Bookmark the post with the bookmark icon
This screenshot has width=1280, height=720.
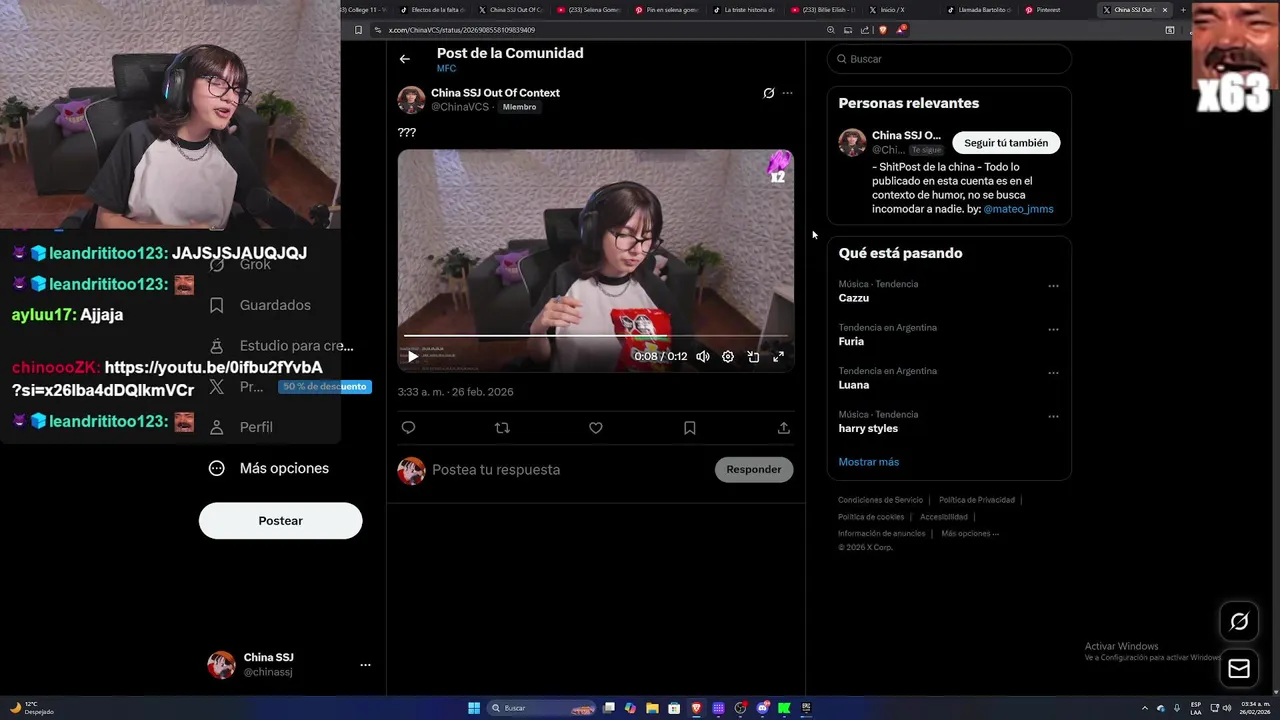pyautogui.click(x=690, y=428)
